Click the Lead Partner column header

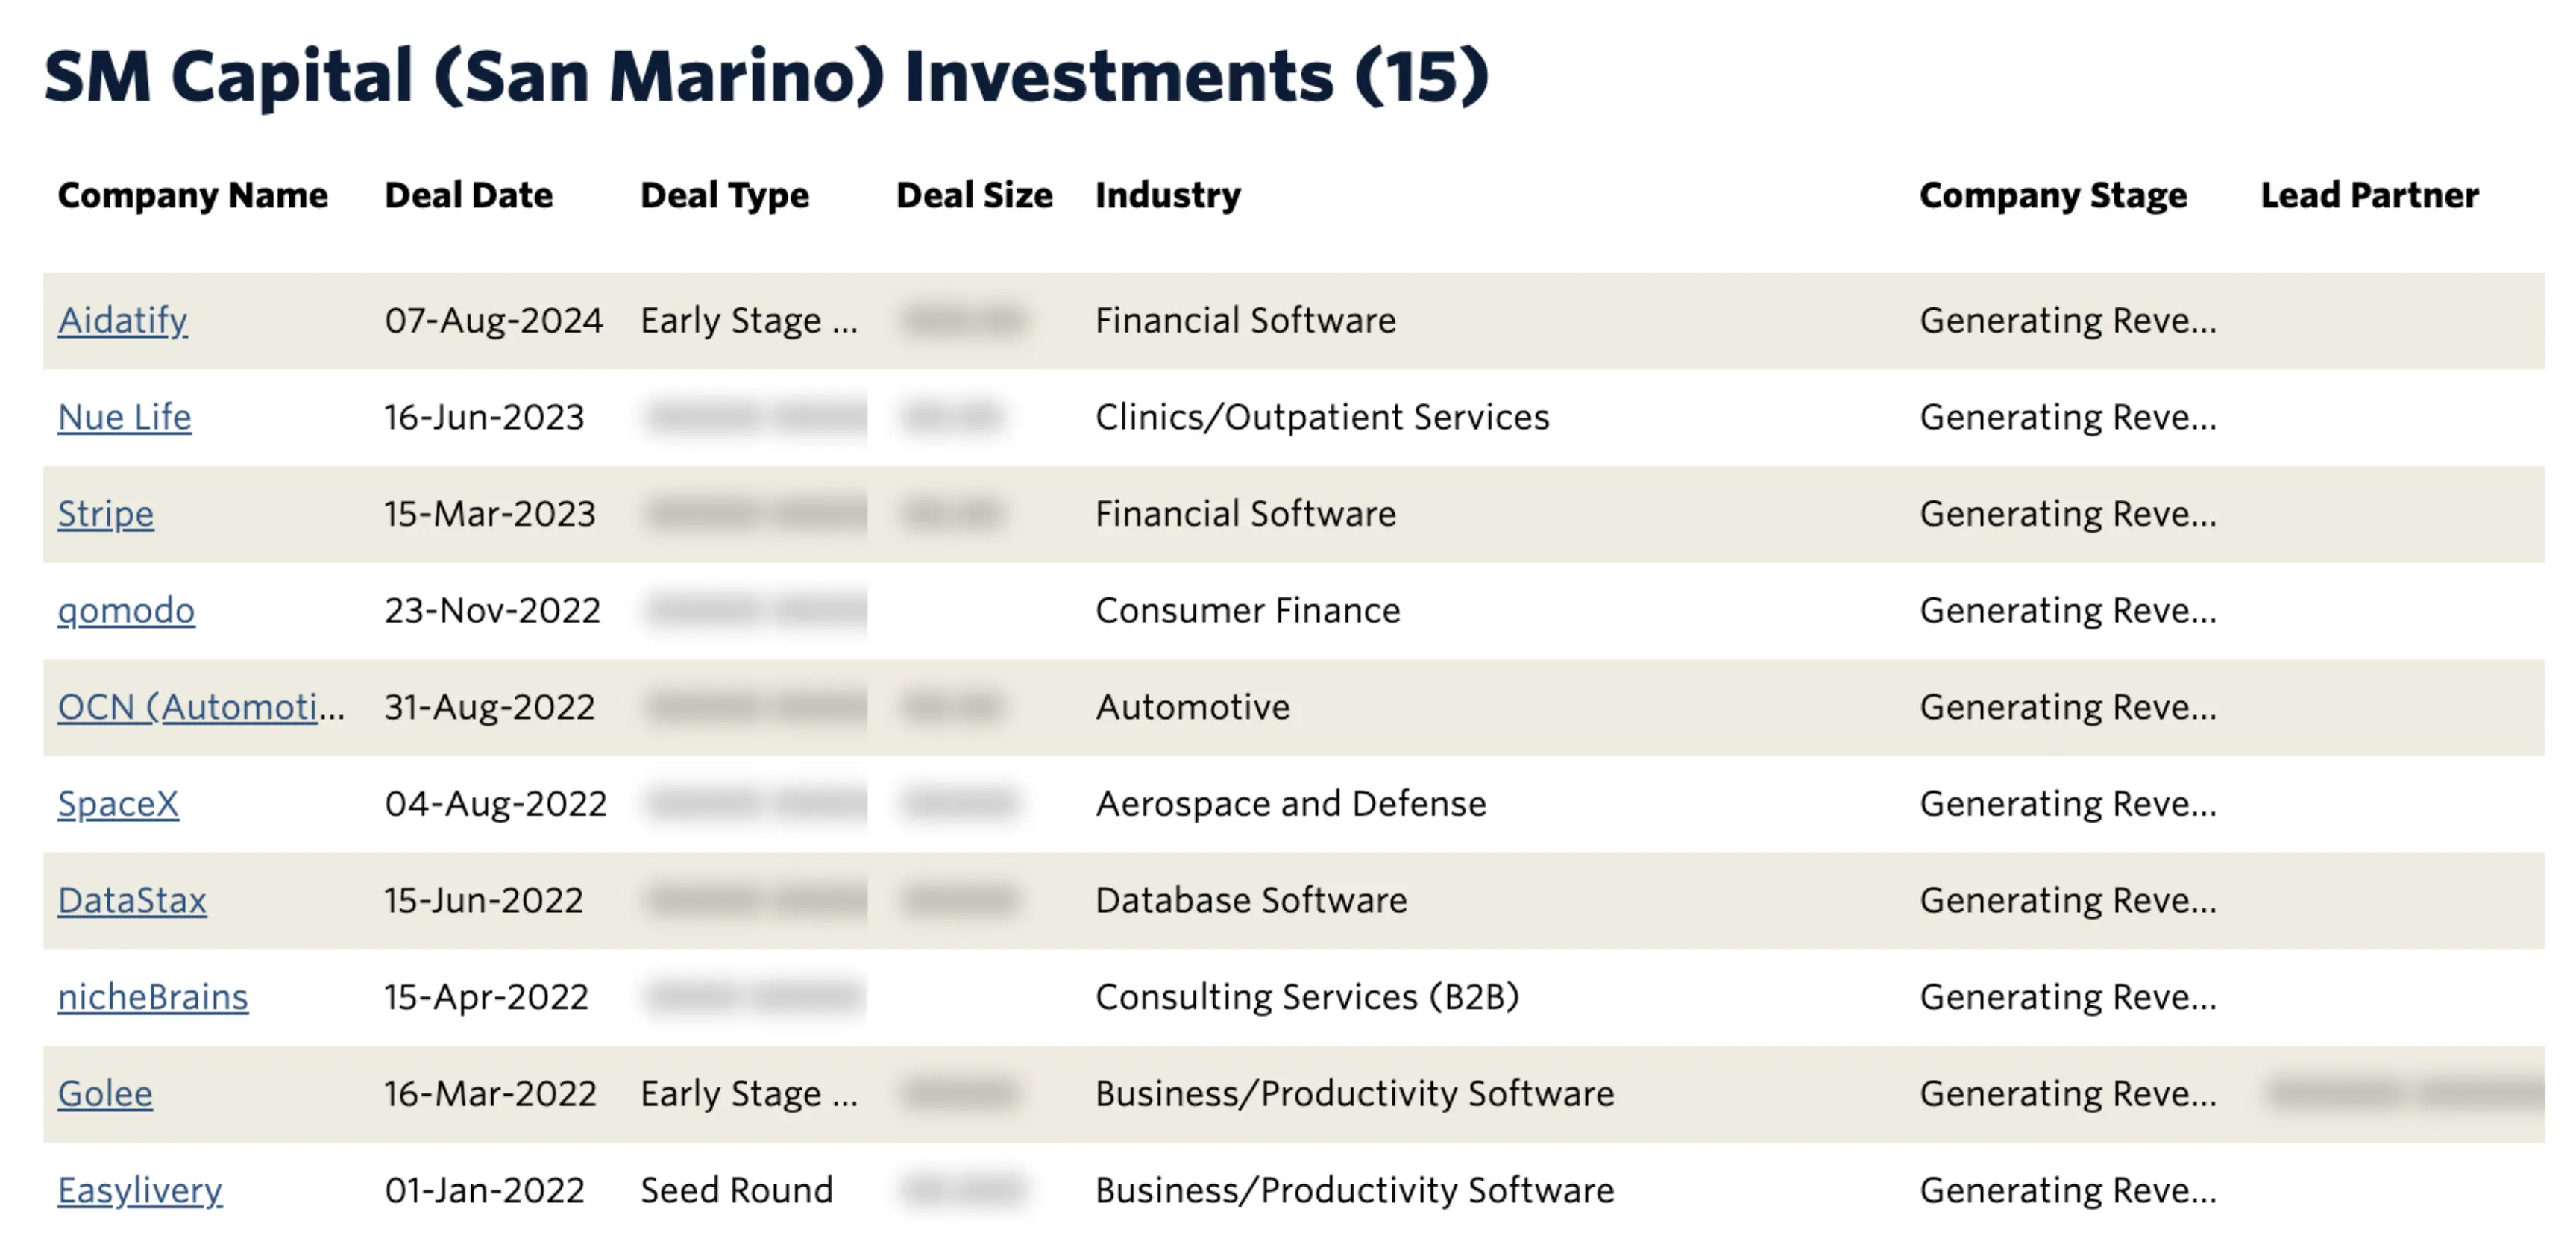[2369, 195]
